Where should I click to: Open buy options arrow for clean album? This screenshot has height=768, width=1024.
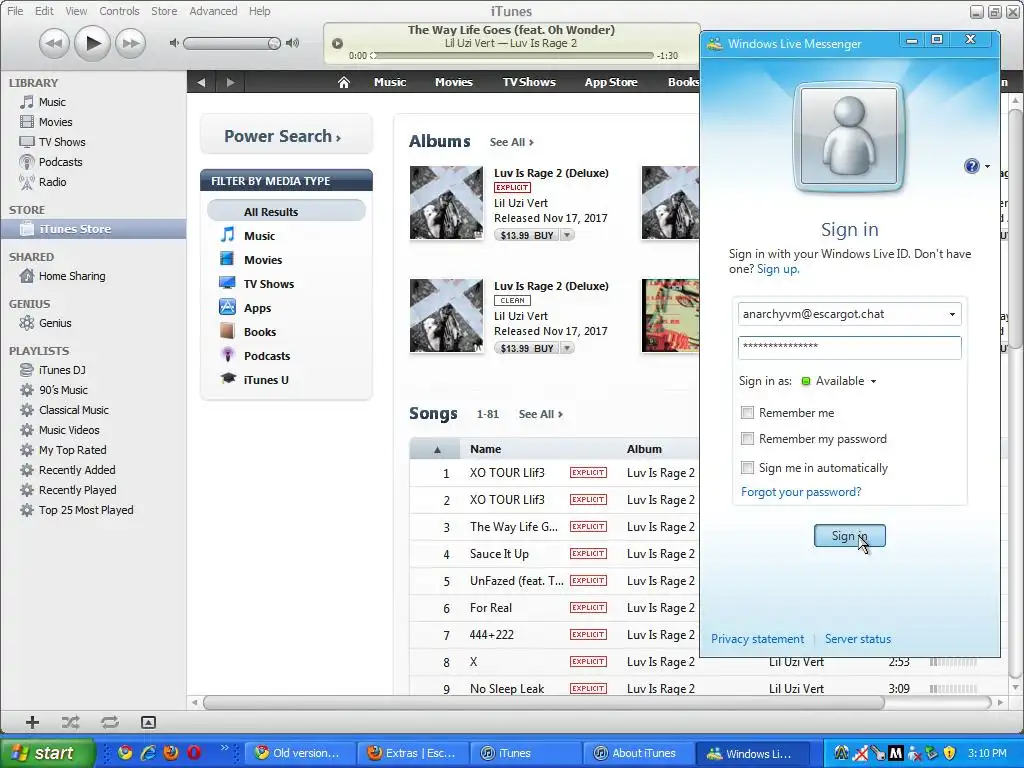coord(567,349)
